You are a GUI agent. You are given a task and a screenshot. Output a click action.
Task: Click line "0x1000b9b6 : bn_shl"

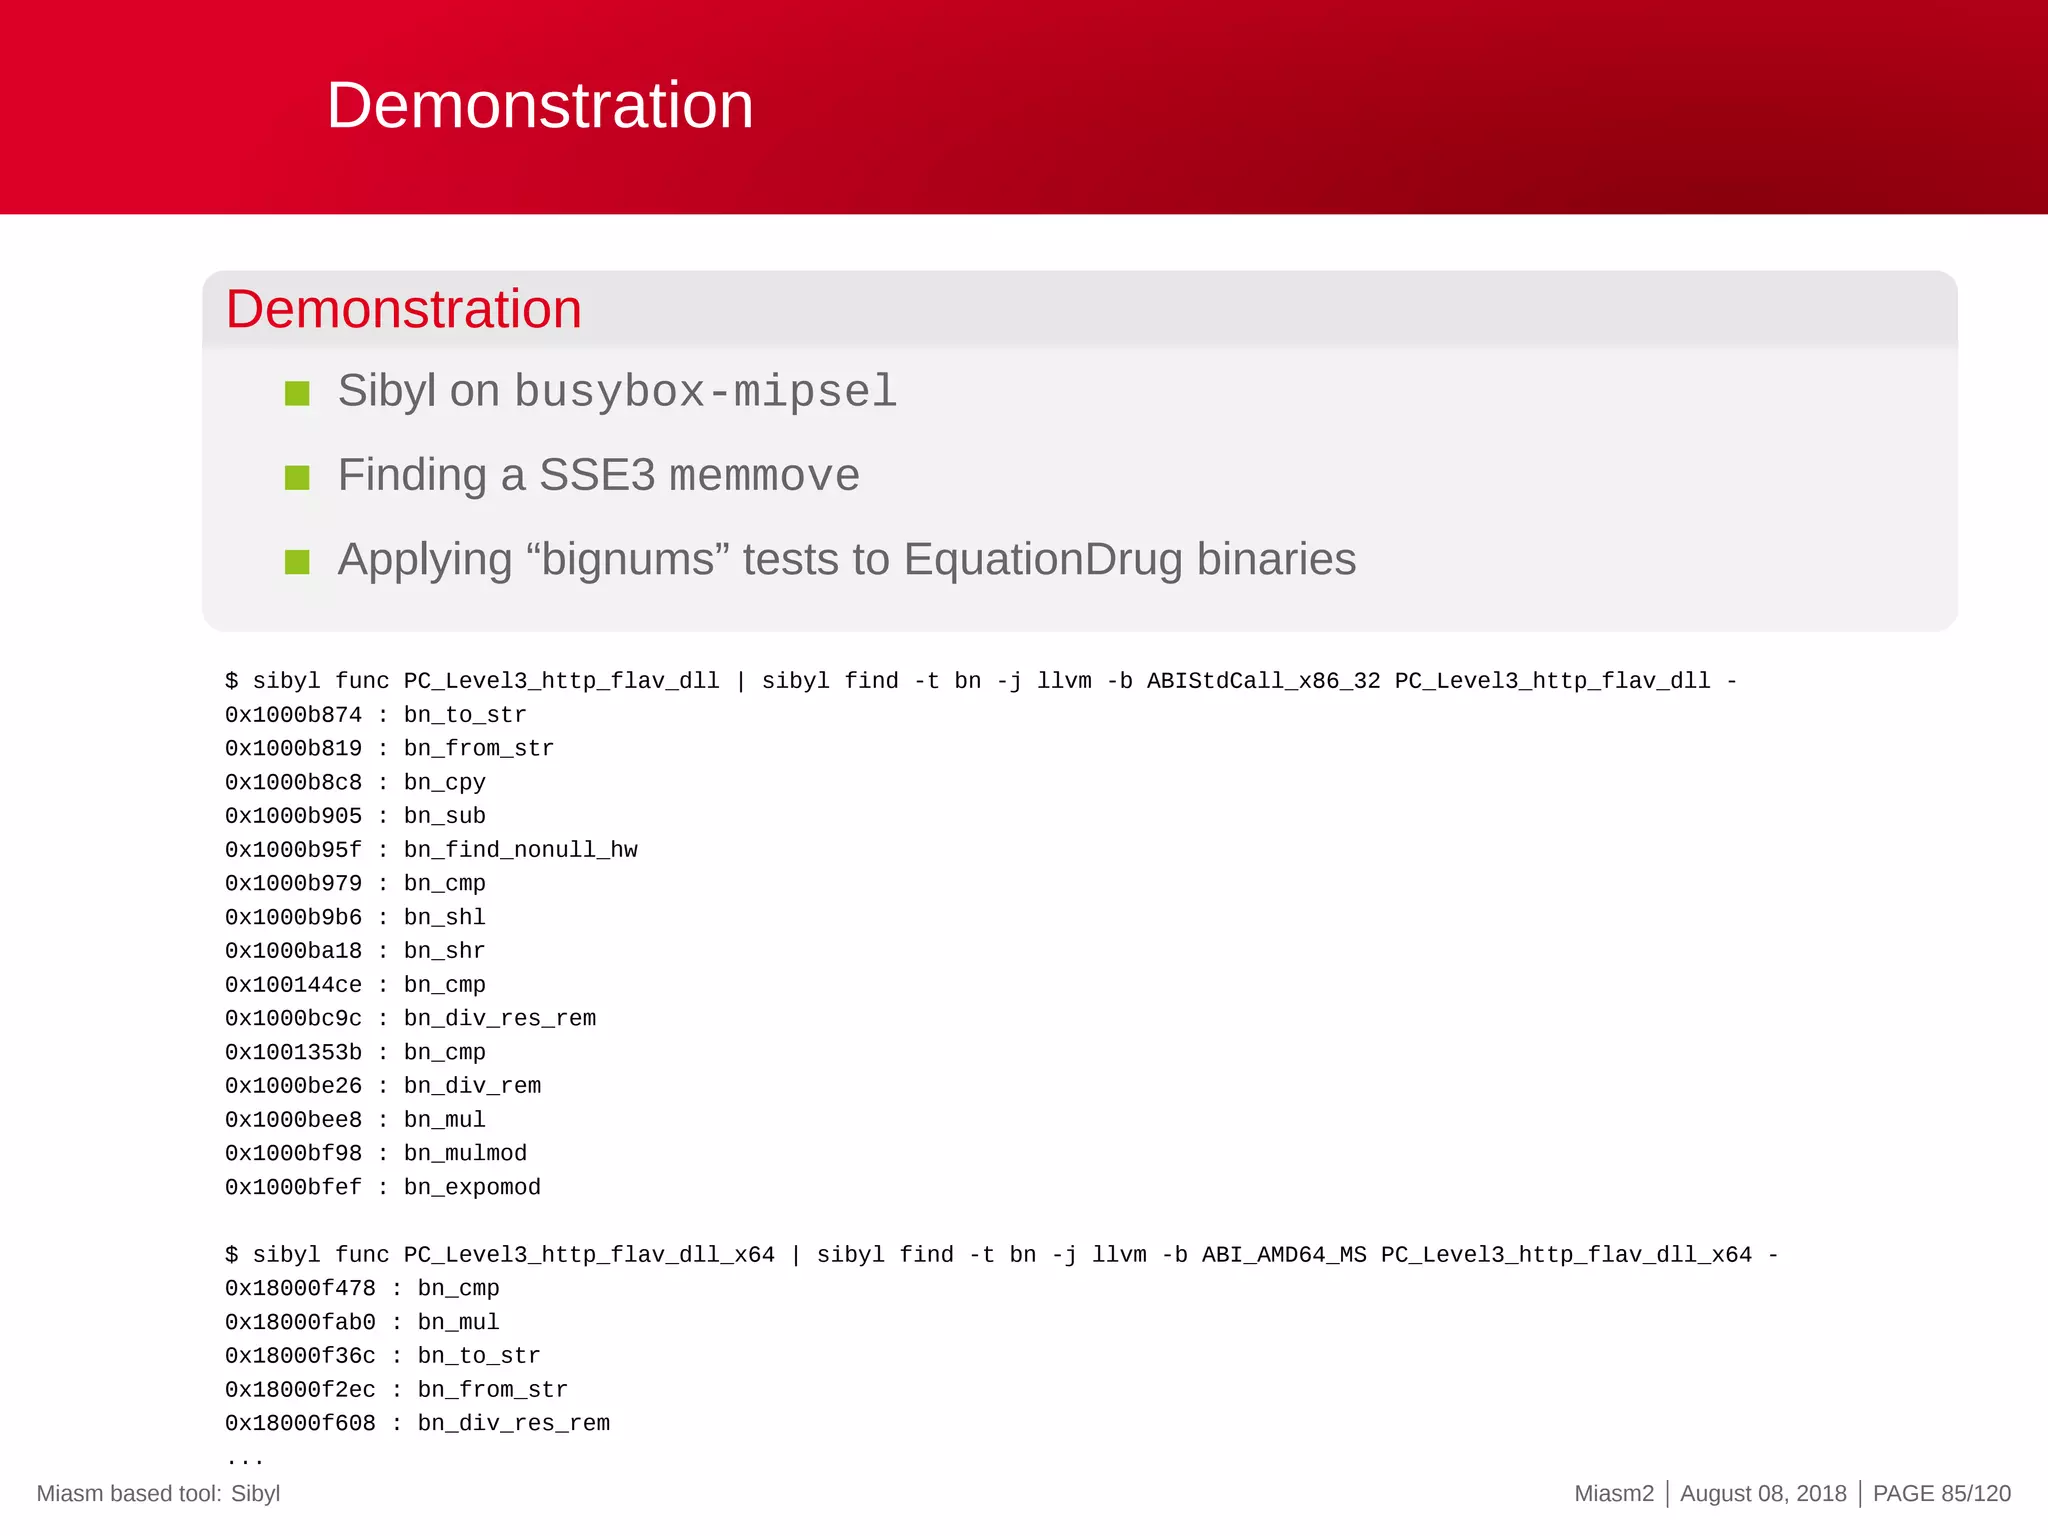355,917
